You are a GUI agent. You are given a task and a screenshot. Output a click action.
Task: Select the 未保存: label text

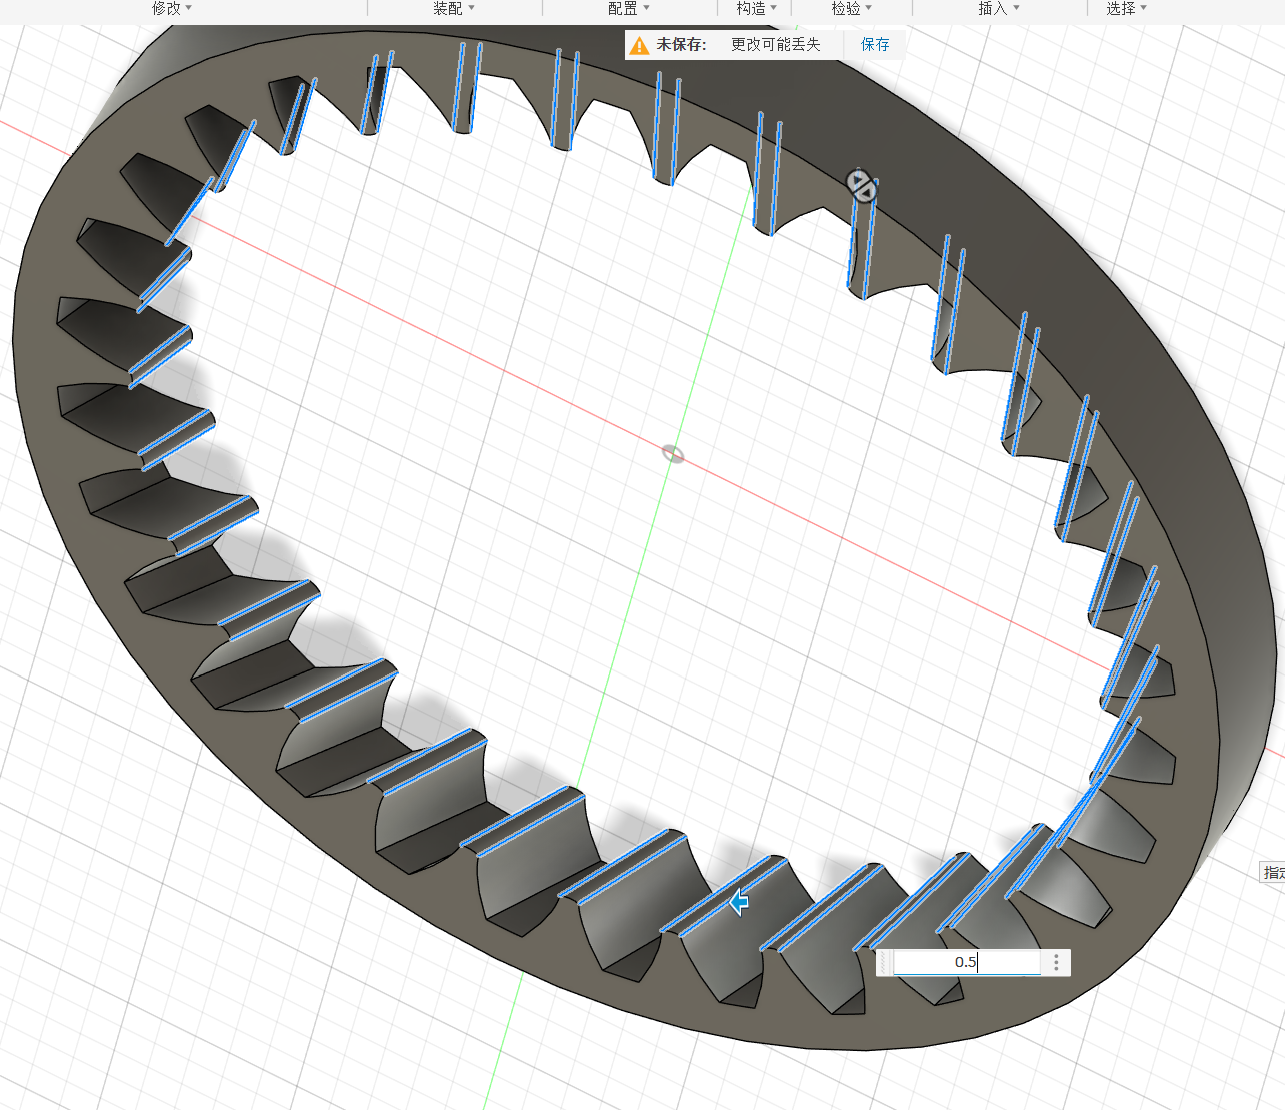[x=681, y=45]
